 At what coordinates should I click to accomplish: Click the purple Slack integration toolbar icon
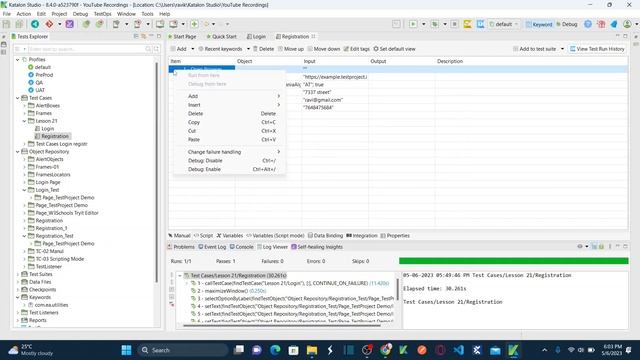click(70, 24)
